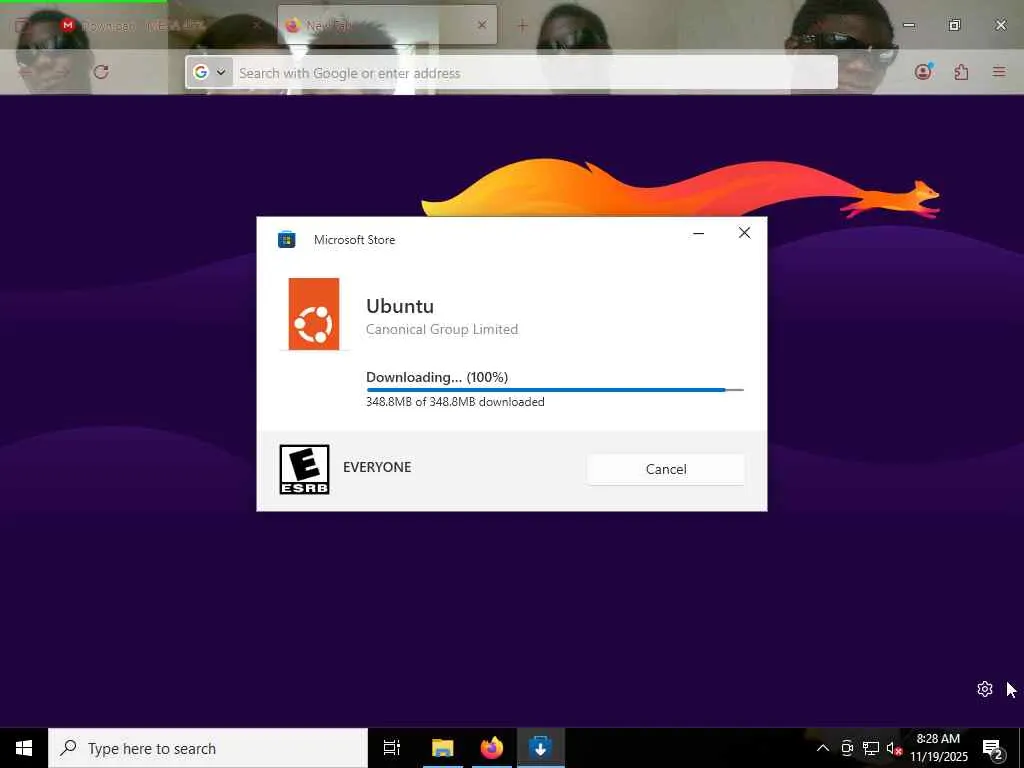Open the Action Center notifications icon
Screen dimensions: 1024x768
pyautogui.click(x=993, y=749)
